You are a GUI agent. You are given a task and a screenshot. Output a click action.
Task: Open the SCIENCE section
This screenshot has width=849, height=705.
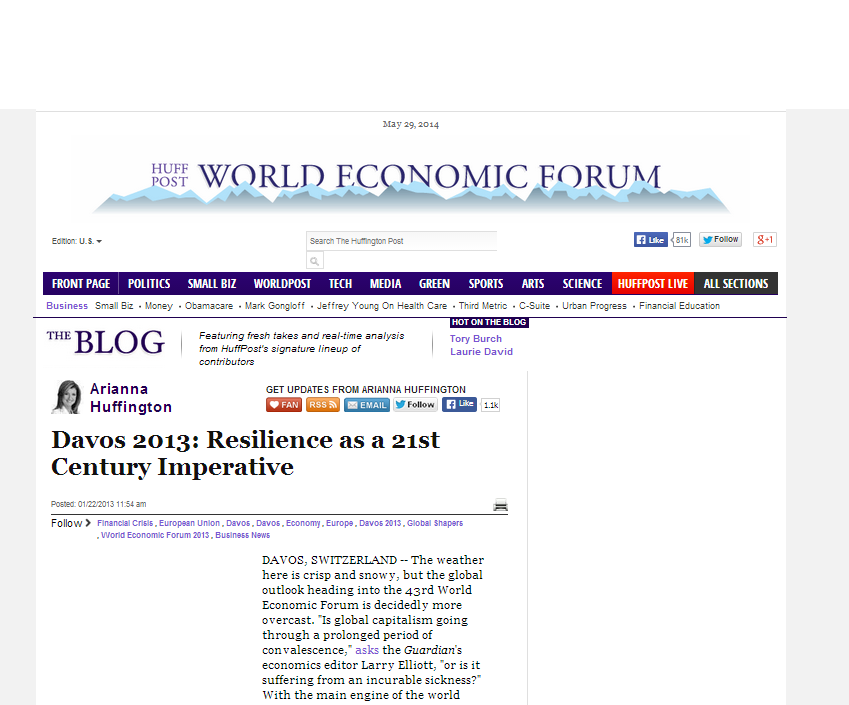click(582, 284)
